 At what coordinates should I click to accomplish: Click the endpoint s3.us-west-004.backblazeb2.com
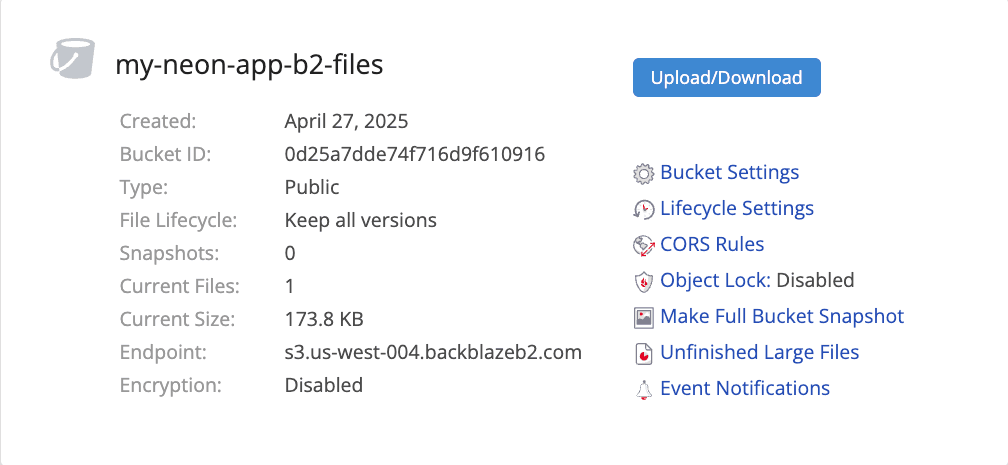coord(433,353)
